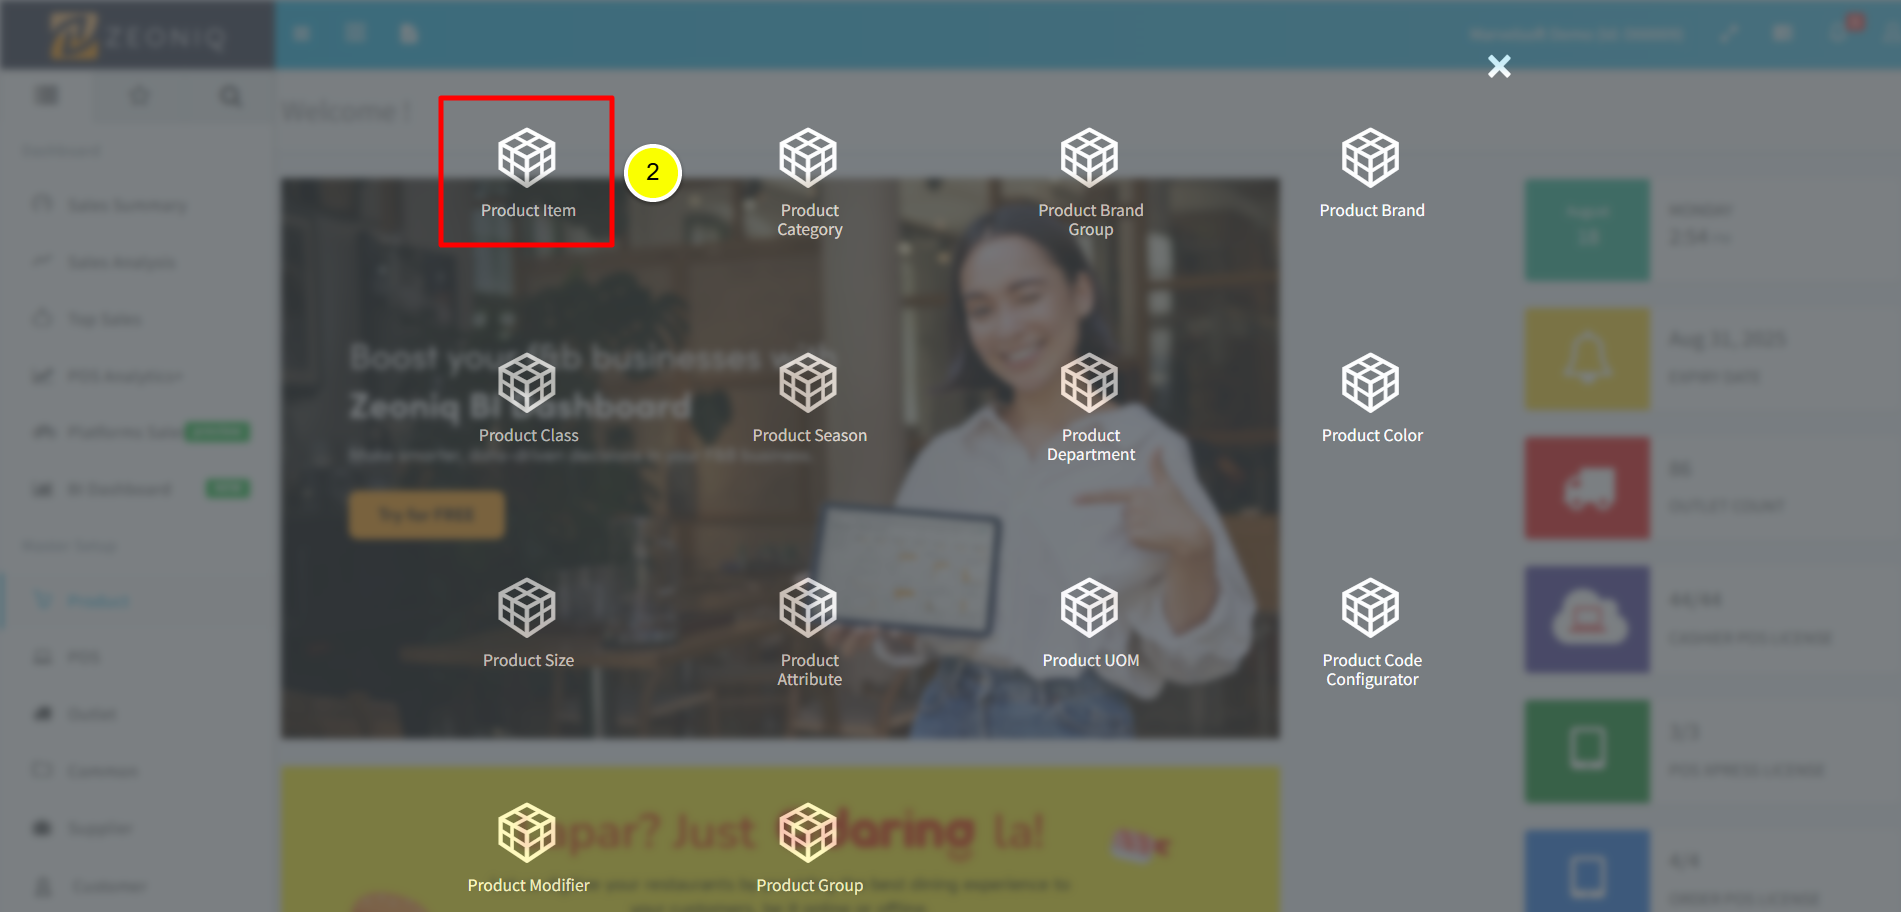Open the Product Category module
The image size is (1901, 912).
click(x=809, y=182)
